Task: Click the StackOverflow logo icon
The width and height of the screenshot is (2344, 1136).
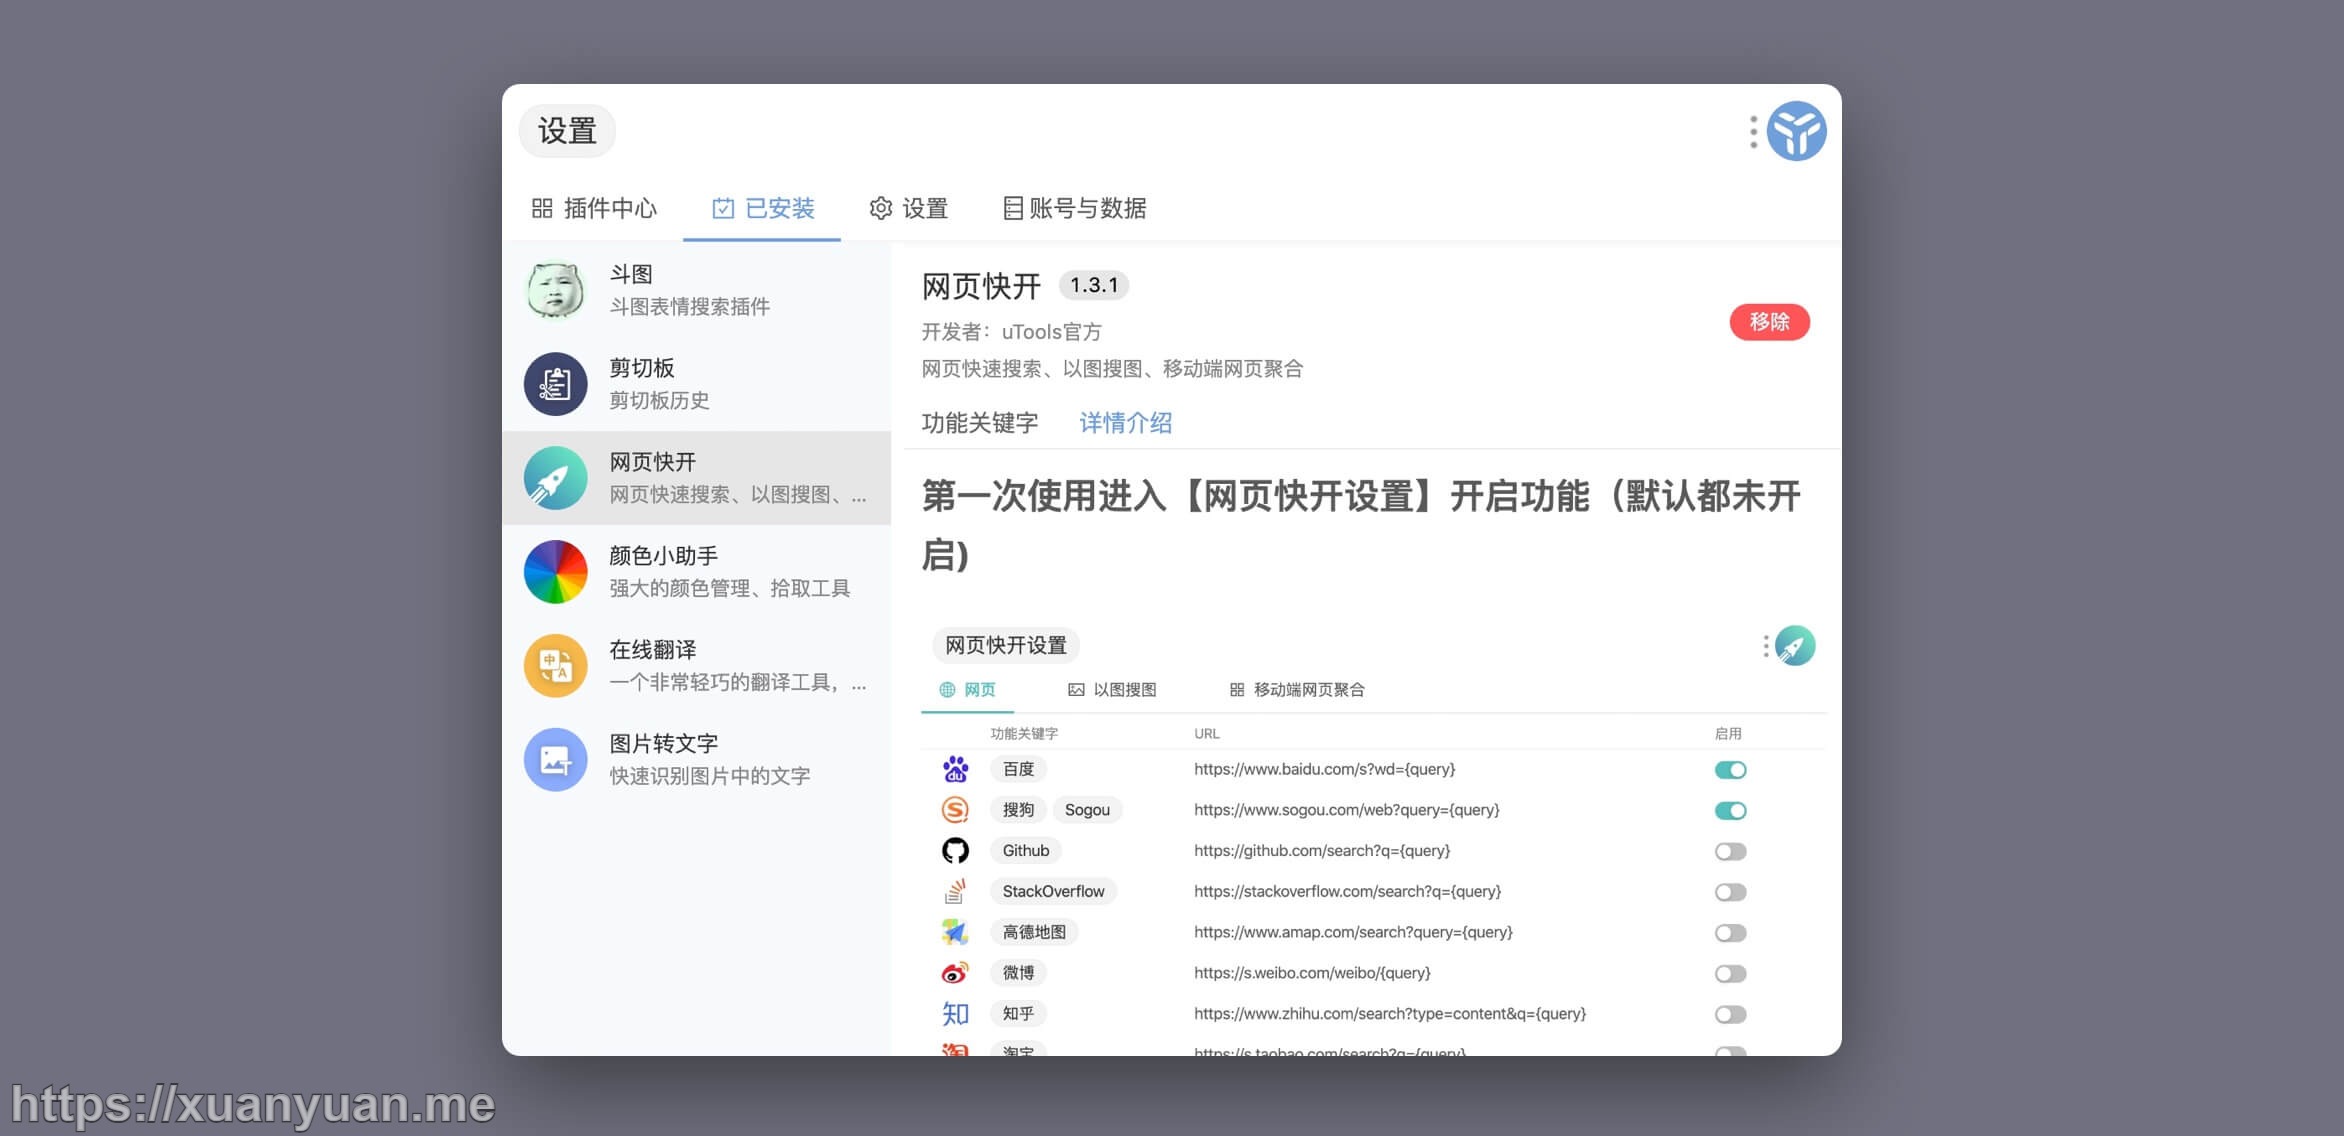Action: point(955,891)
